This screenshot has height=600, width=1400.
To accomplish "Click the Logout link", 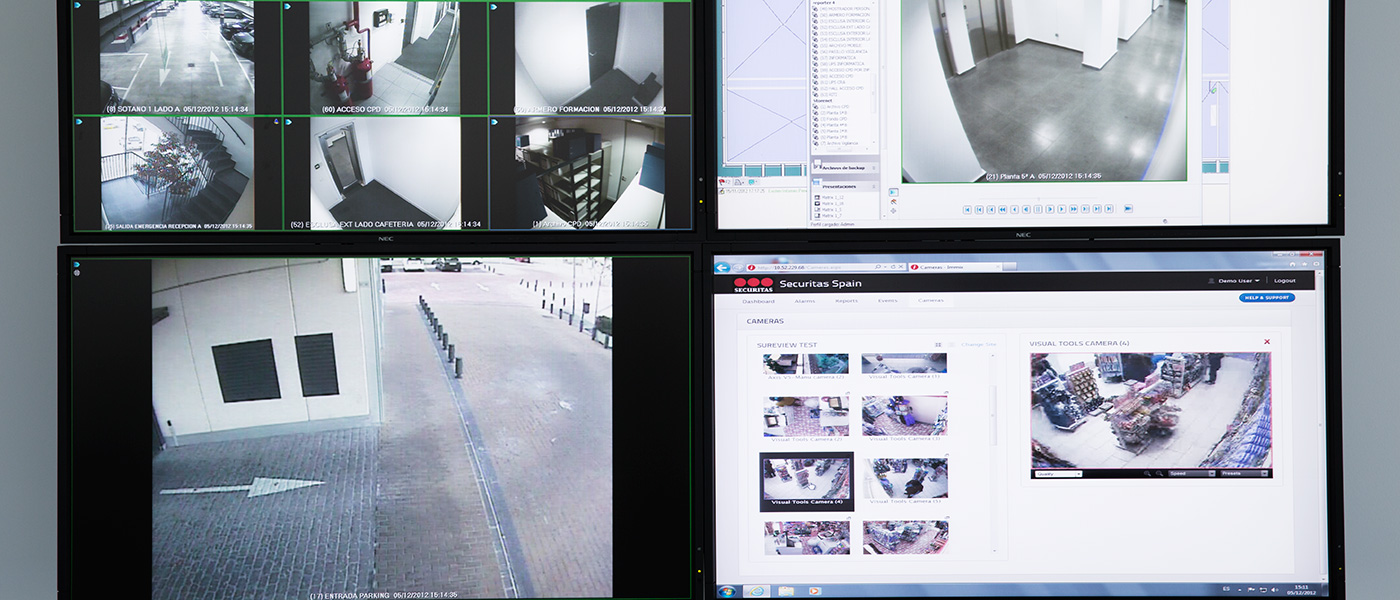I will 1284,281.
